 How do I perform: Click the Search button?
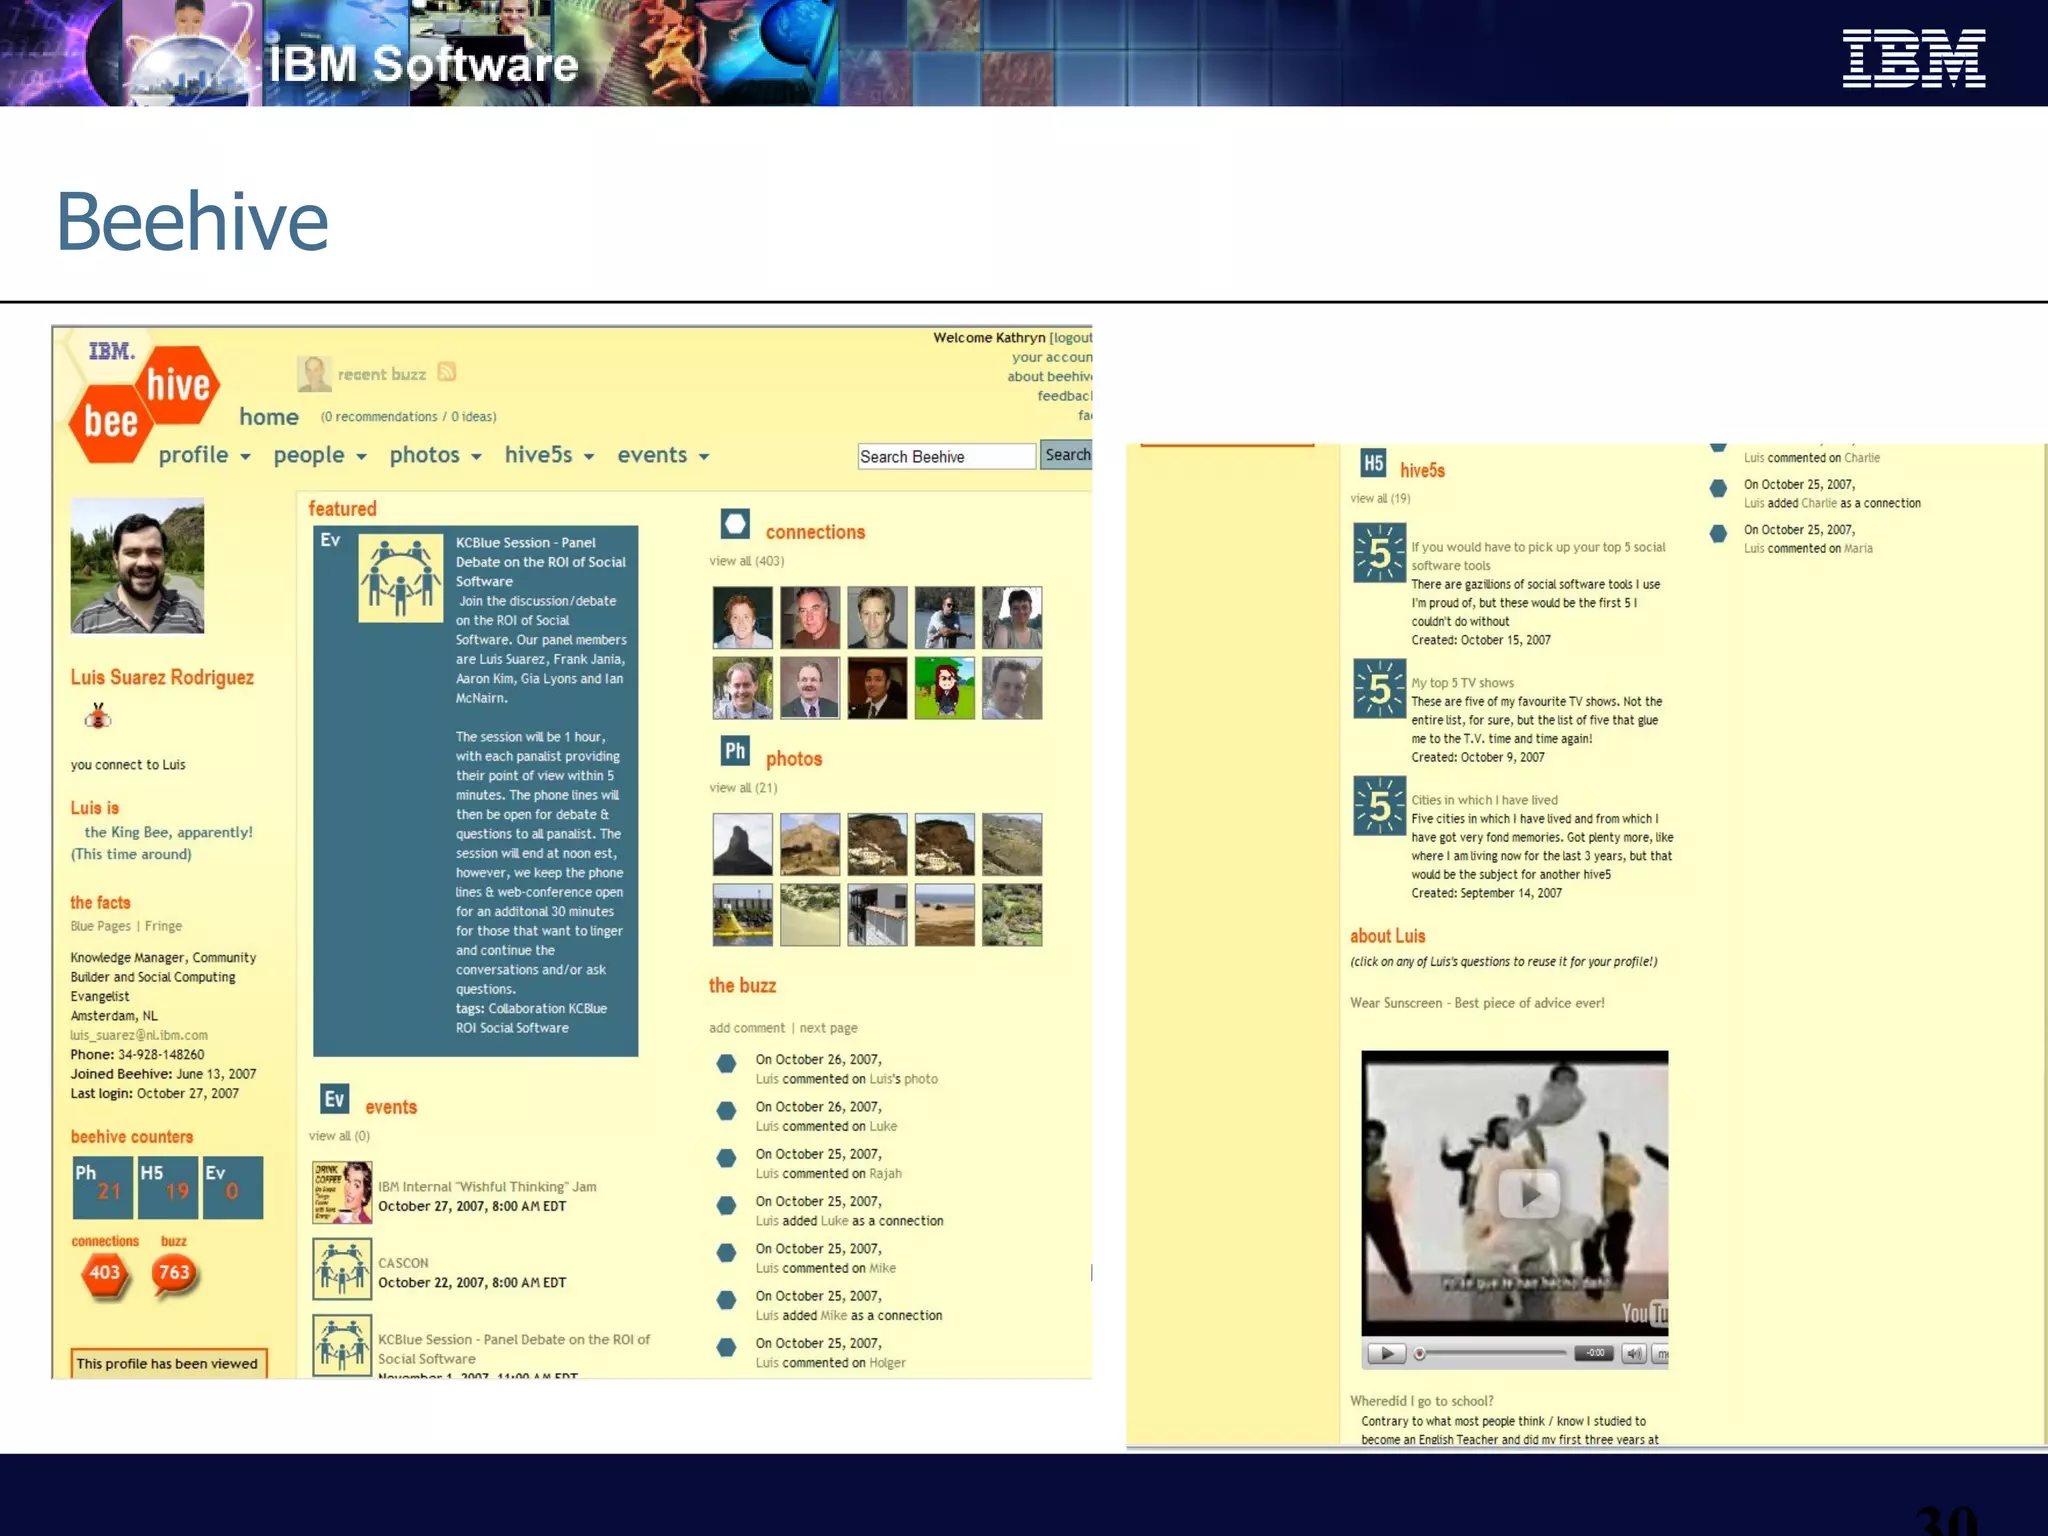coord(1066,455)
